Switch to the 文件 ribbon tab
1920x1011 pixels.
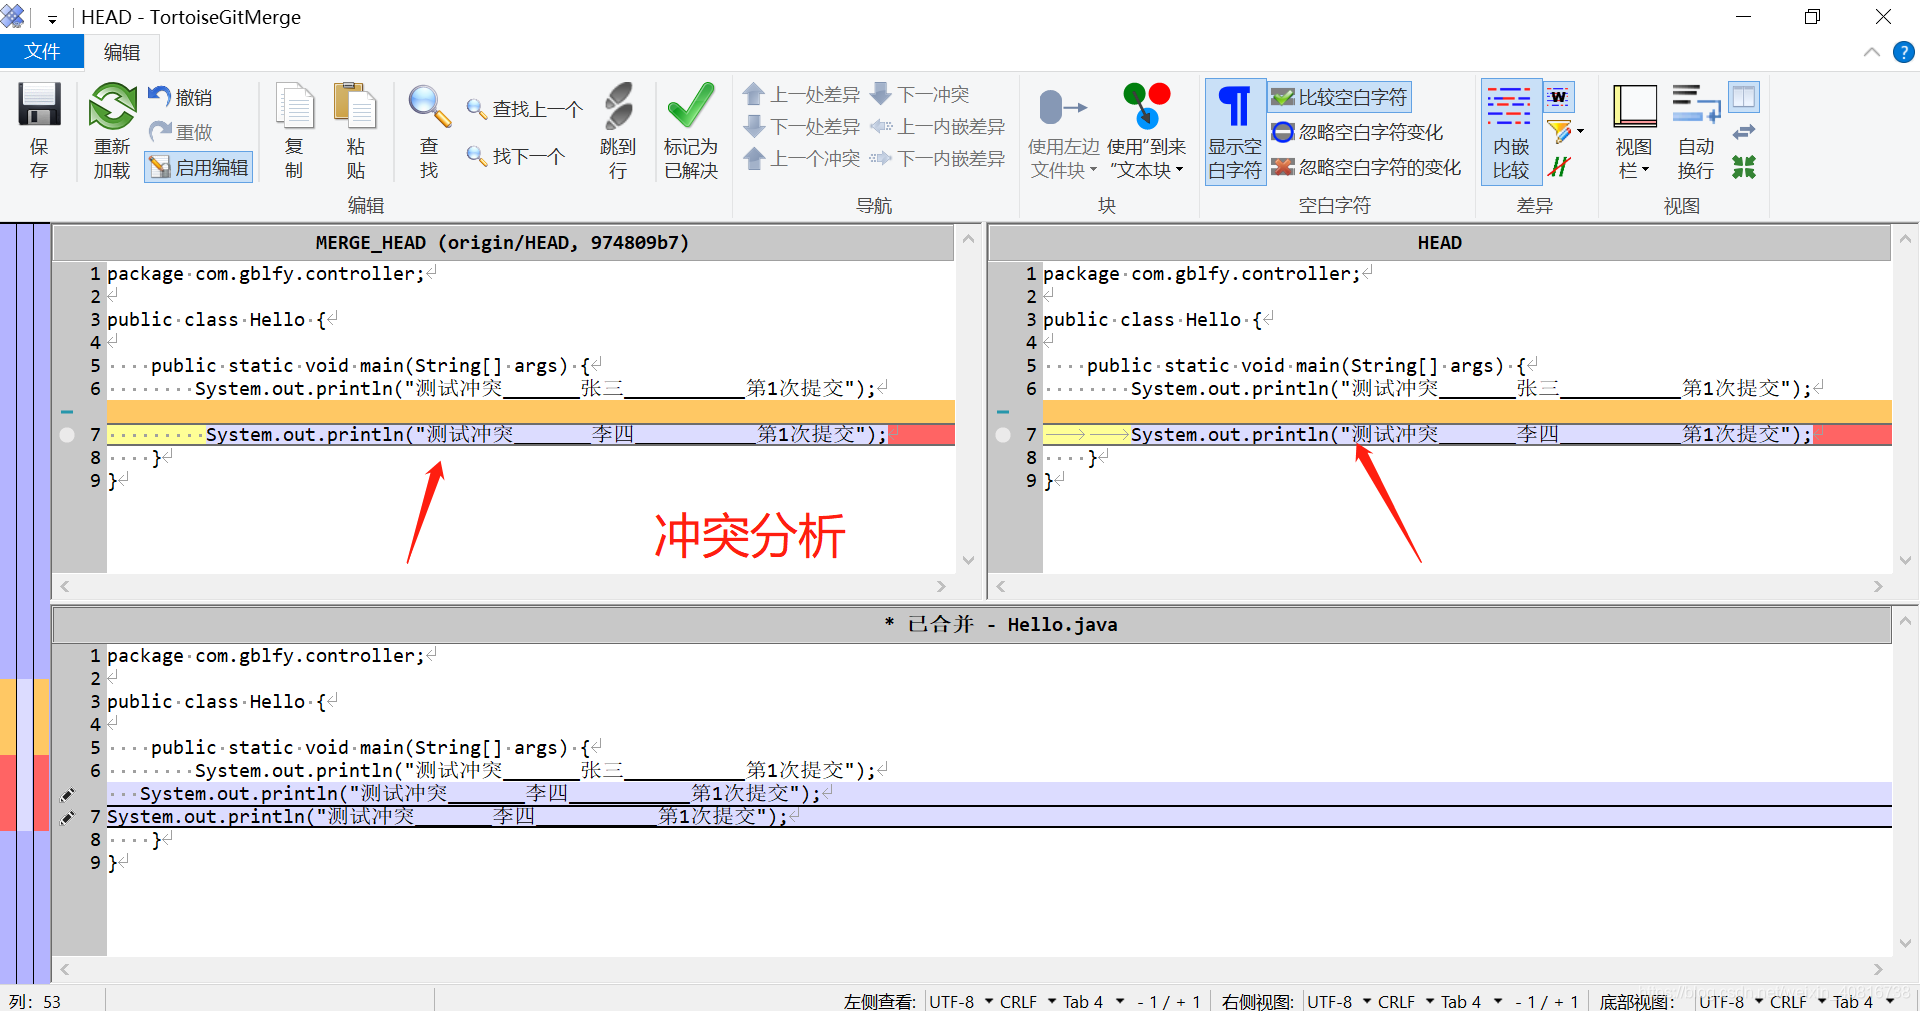pos(41,51)
